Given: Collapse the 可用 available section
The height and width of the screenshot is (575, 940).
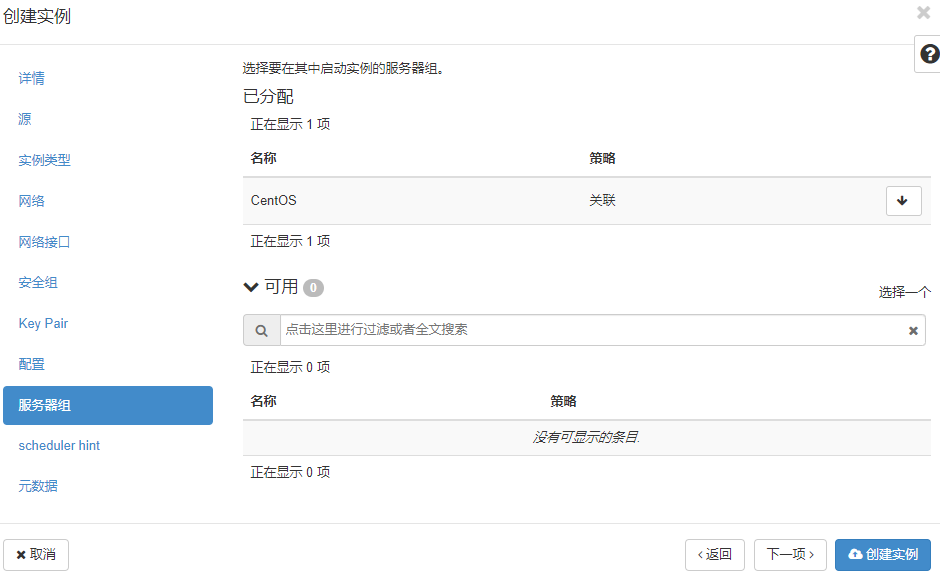Looking at the screenshot, I should 252,287.
